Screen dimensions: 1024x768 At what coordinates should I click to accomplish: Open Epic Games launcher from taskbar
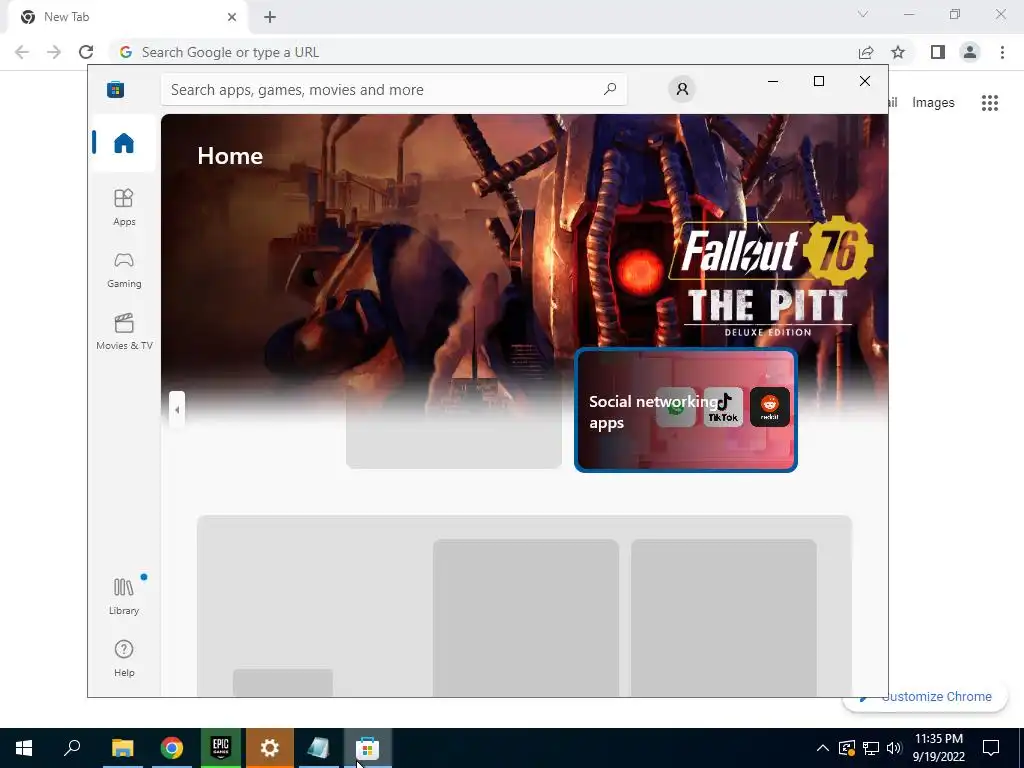pyautogui.click(x=221, y=748)
